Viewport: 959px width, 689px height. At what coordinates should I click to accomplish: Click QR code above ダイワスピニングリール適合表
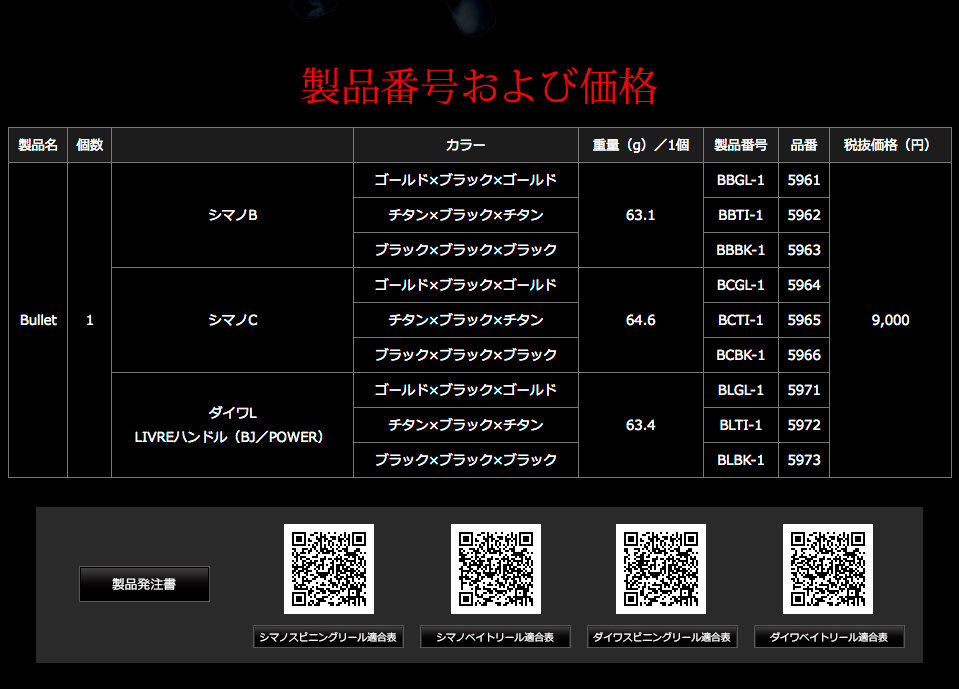coord(661,569)
